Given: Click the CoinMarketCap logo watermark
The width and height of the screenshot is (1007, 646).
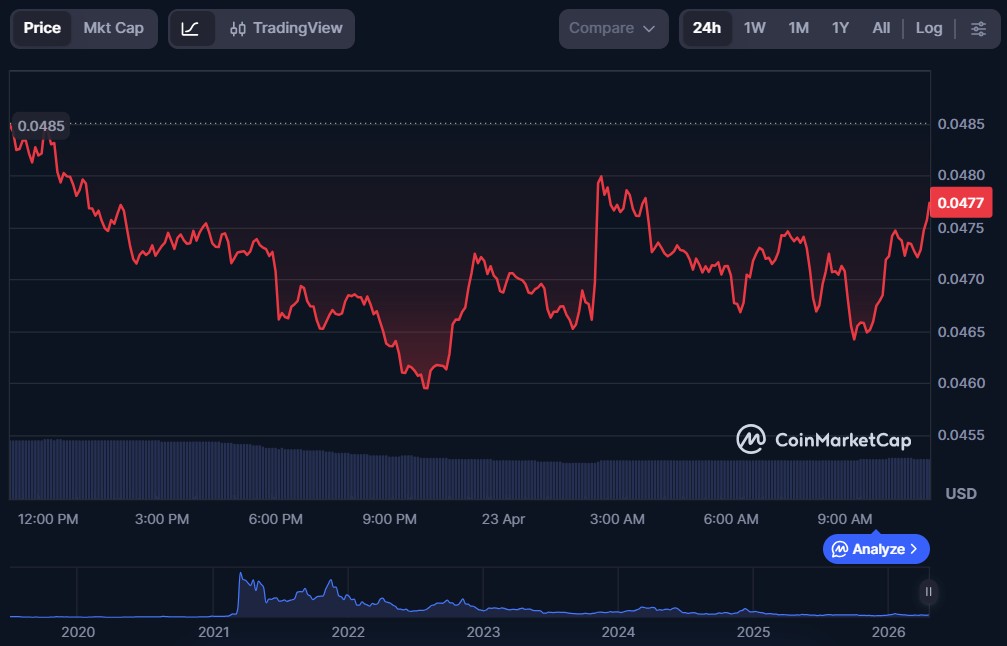Looking at the screenshot, I should tap(824, 439).
